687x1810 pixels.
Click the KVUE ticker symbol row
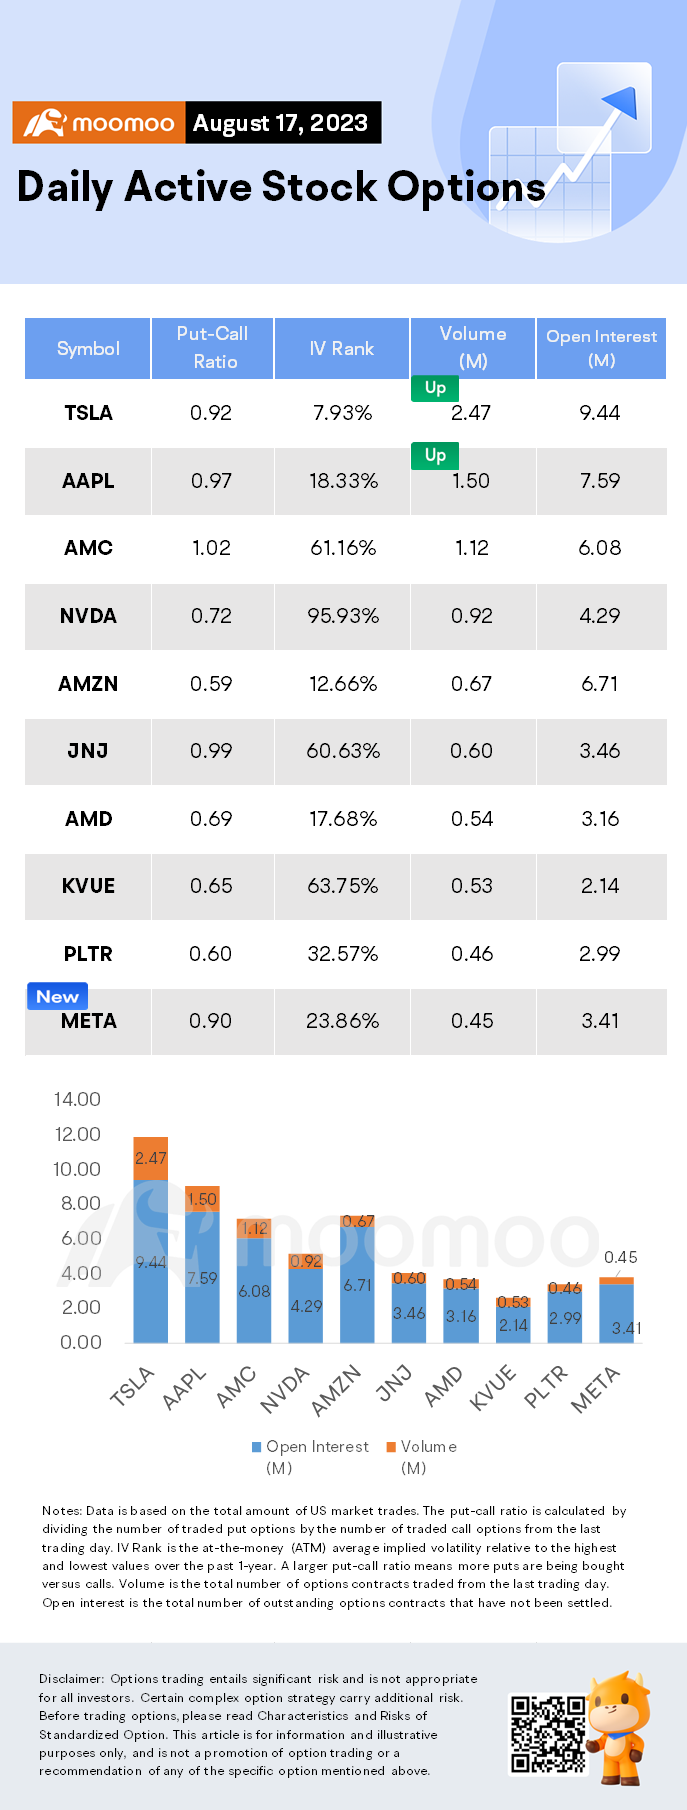click(x=346, y=886)
